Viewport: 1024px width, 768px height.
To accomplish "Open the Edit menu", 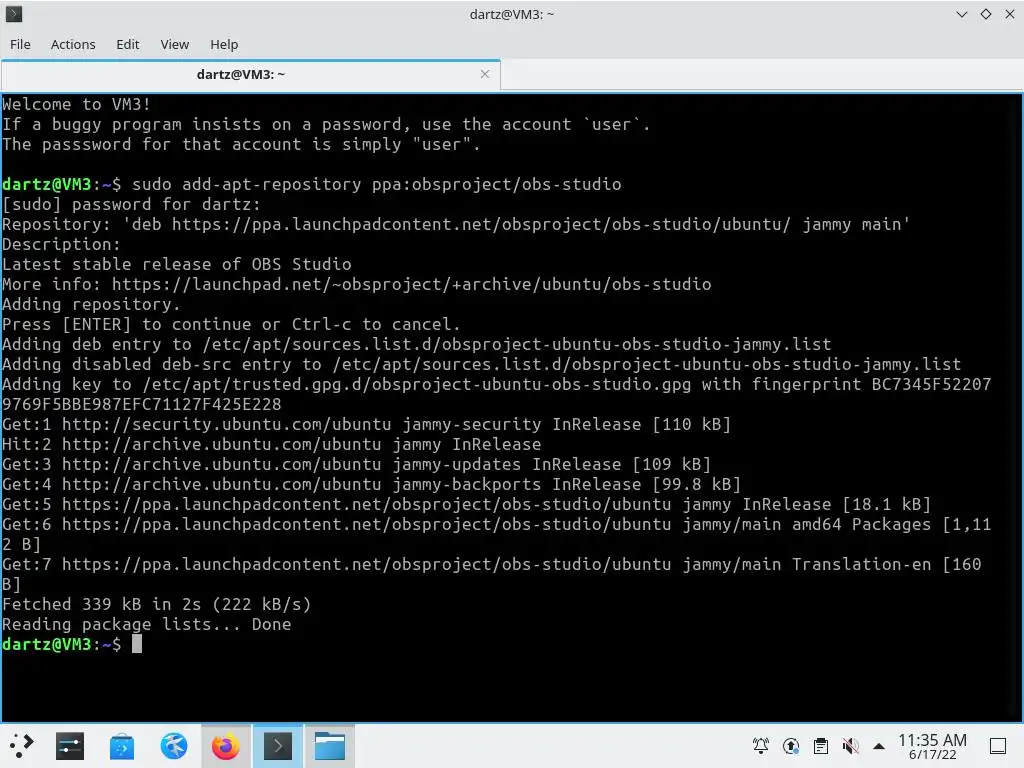I will tap(127, 44).
